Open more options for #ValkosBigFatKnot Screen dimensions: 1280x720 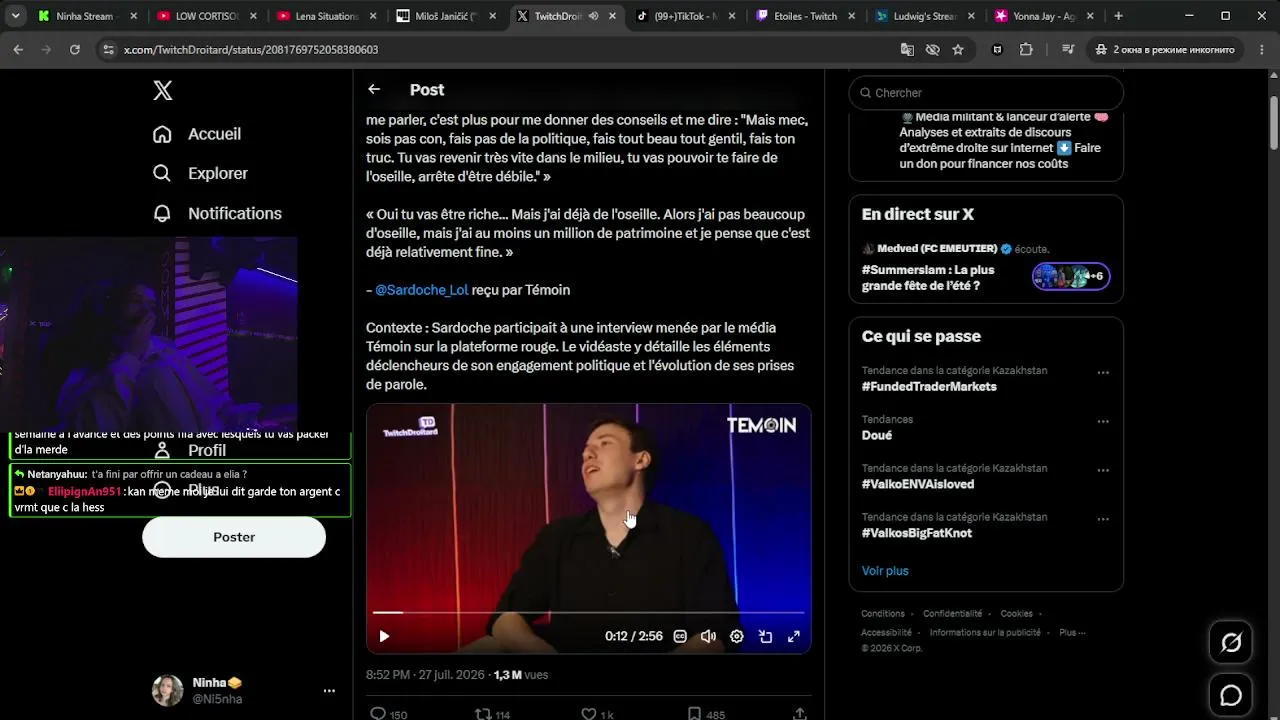tap(1103, 519)
